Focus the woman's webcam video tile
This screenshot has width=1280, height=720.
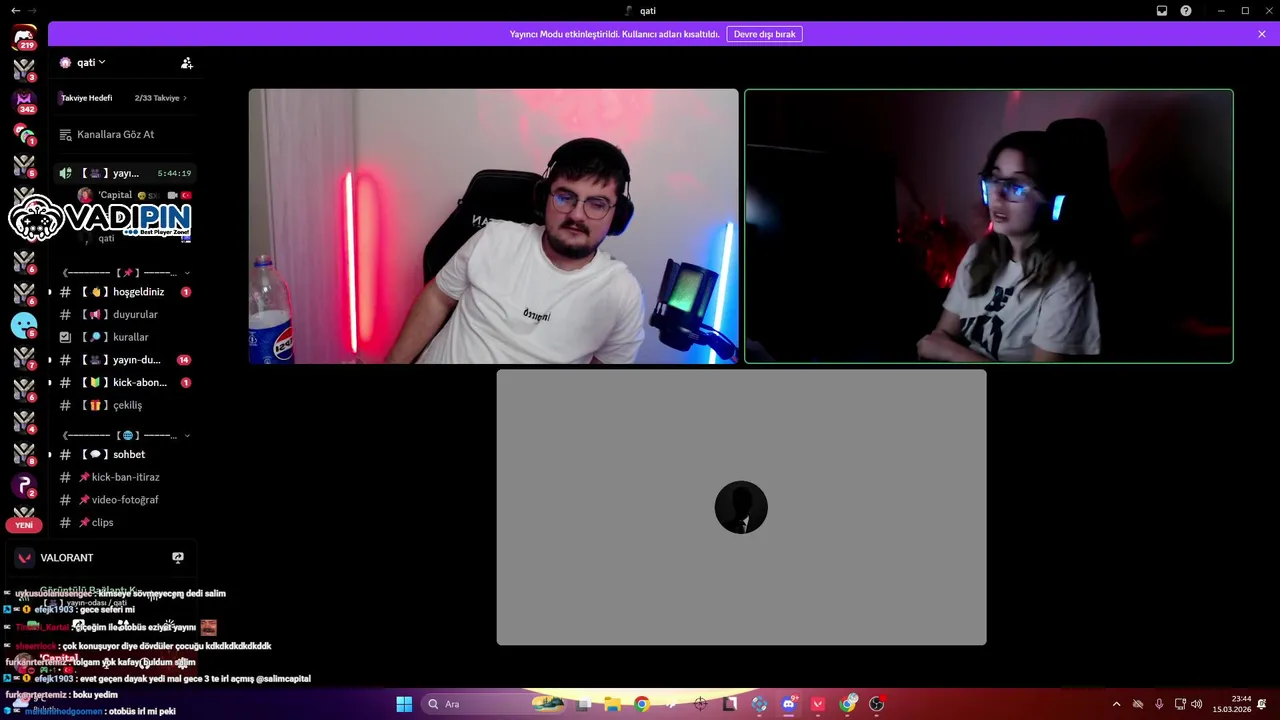point(989,226)
